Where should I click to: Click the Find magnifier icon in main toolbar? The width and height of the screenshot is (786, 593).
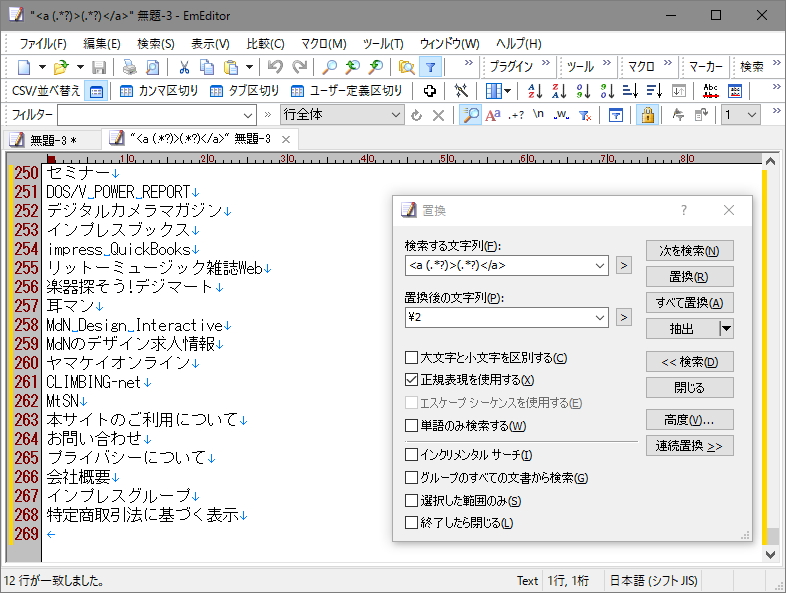[x=329, y=67]
